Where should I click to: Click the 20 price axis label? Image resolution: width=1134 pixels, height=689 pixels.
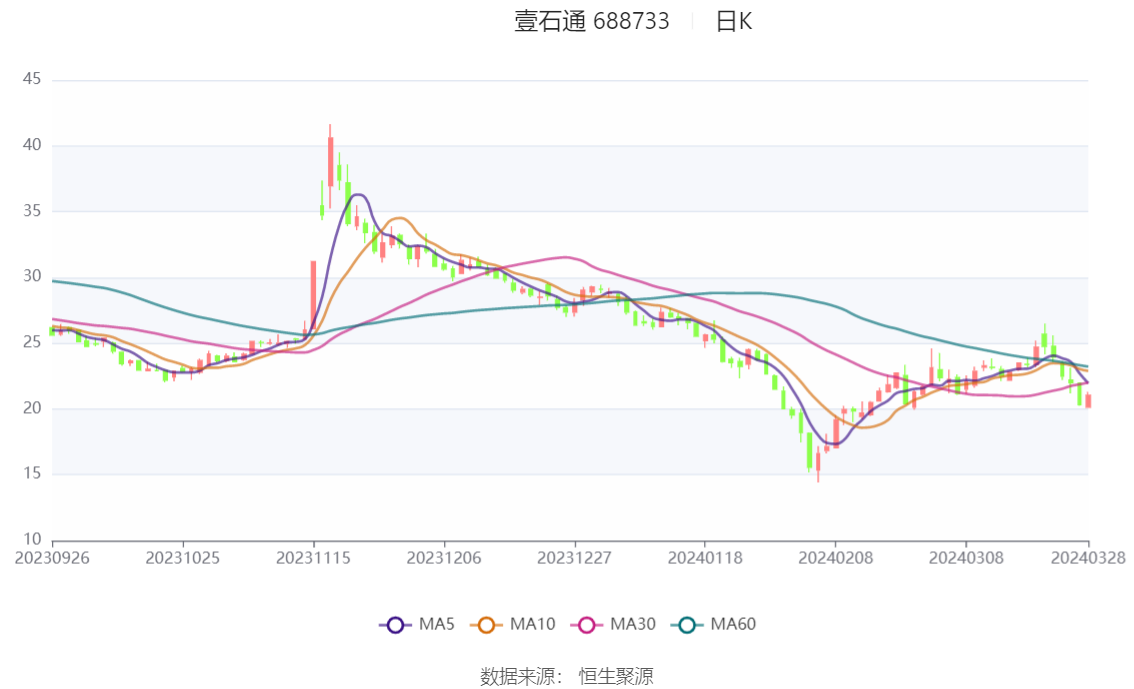(32, 408)
